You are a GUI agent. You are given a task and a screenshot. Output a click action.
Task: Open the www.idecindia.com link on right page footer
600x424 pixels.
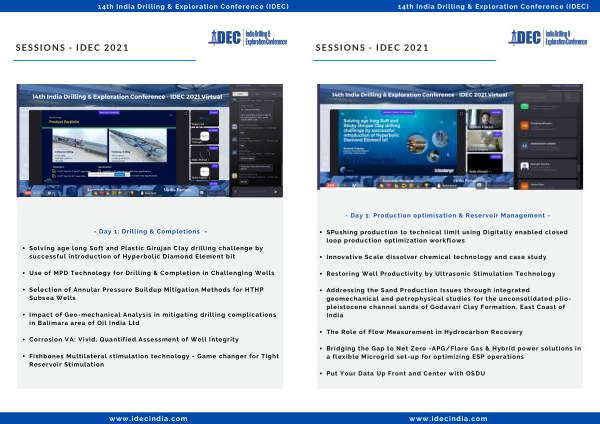pos(448,419)
